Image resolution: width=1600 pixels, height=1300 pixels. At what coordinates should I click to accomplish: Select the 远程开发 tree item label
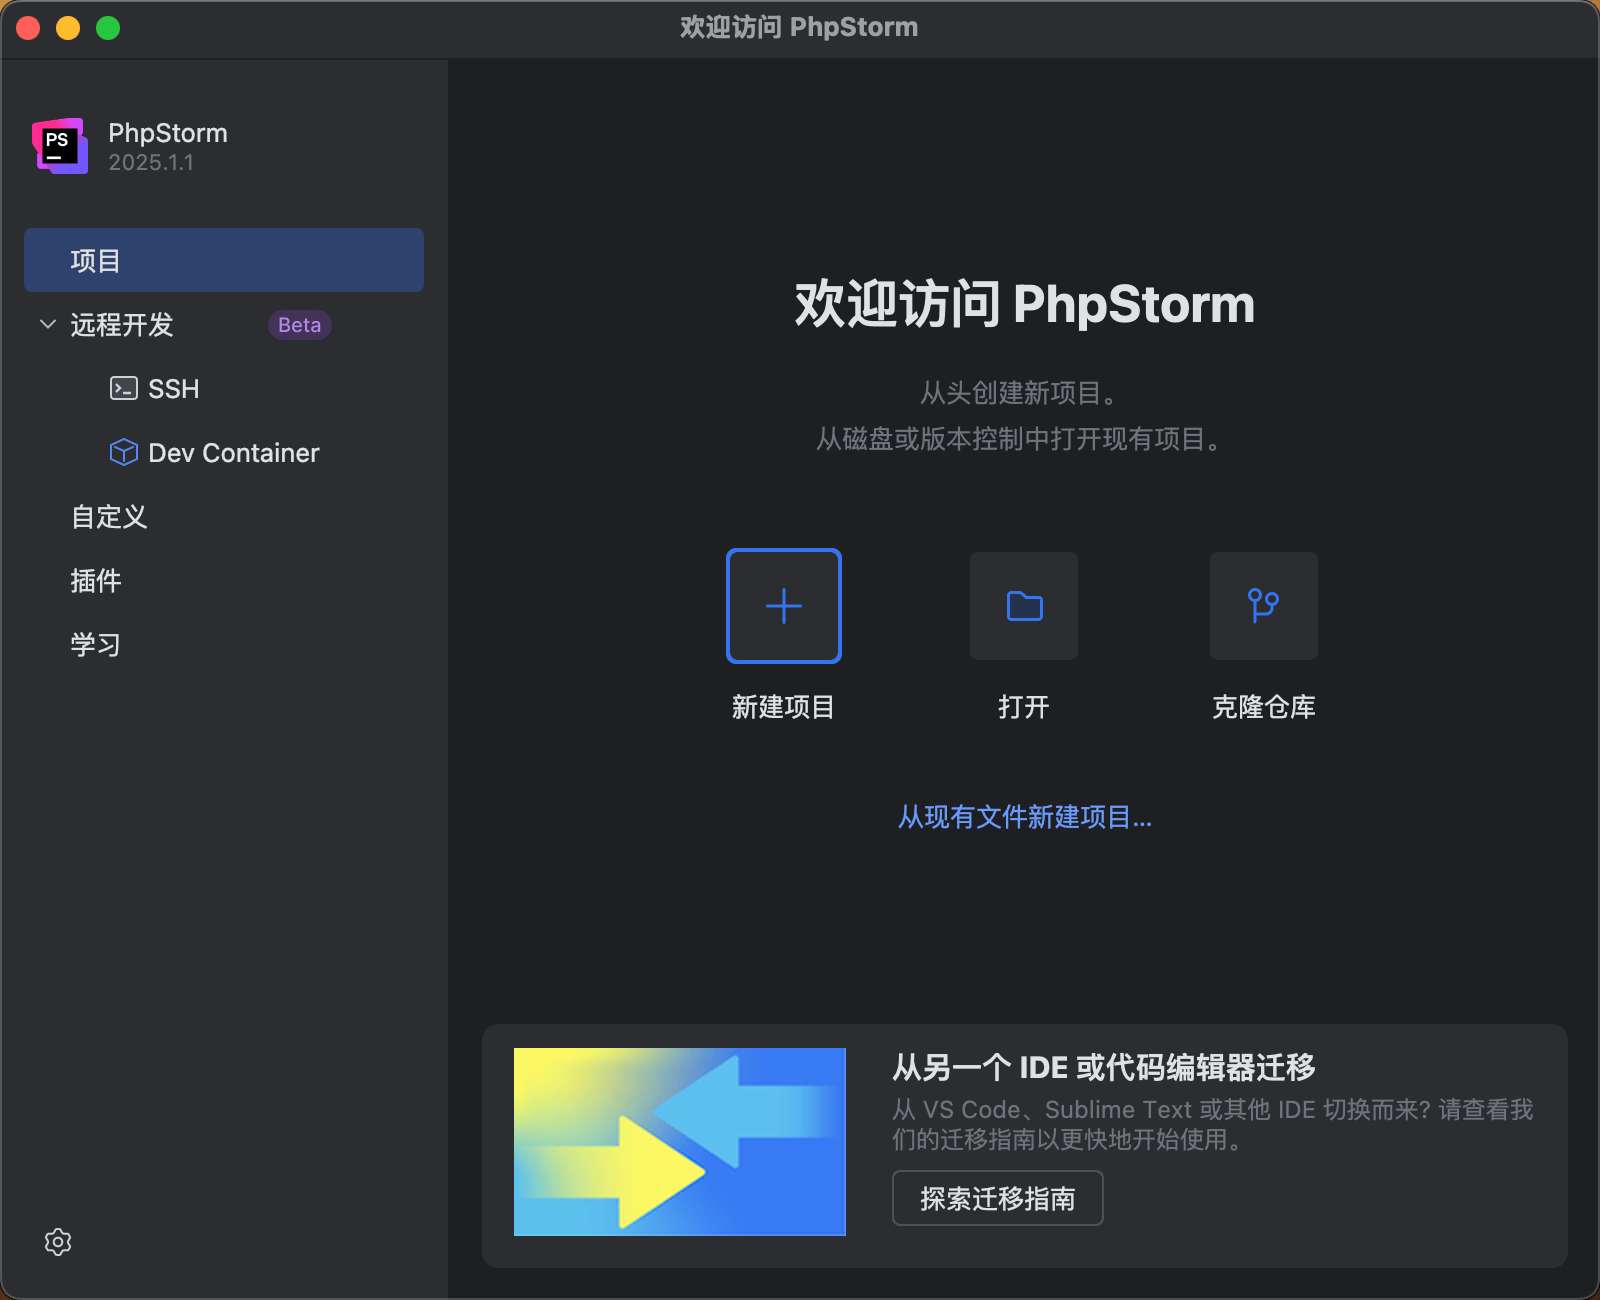pyautogui.click(x=122, y=325)
